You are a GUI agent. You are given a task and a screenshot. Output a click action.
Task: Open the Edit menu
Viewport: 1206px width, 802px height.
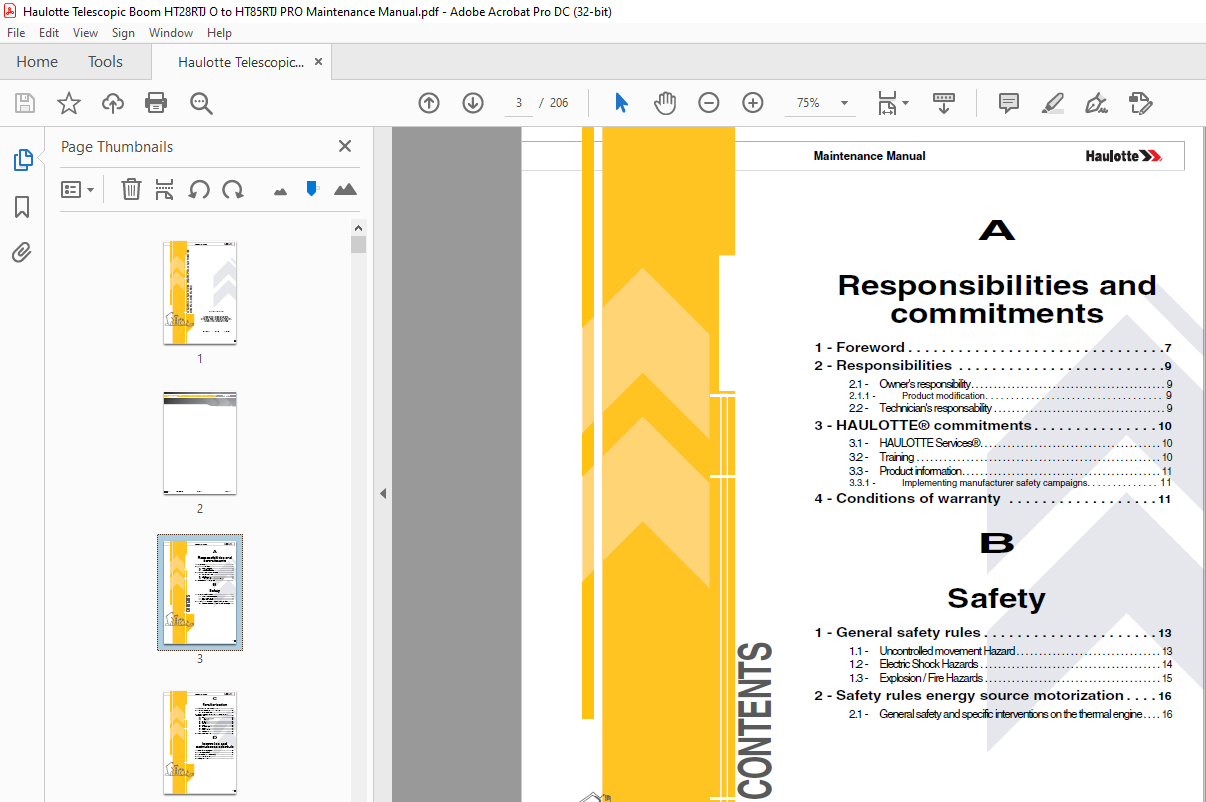click(49, 33)
